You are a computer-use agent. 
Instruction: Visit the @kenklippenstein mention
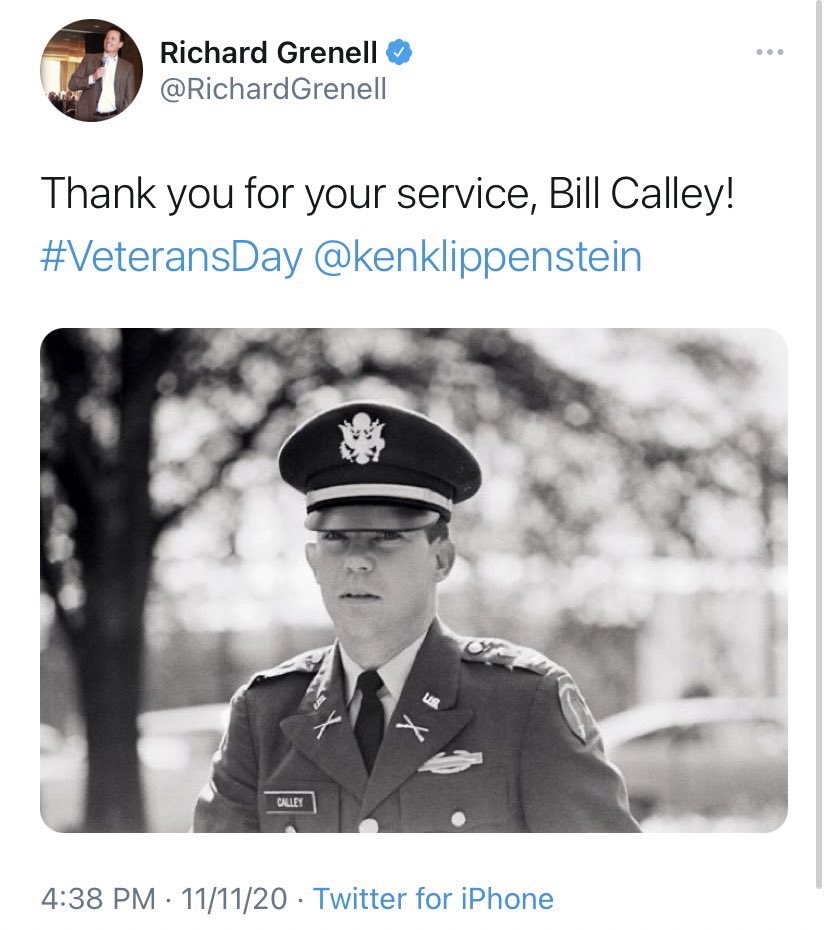(478, 257)
